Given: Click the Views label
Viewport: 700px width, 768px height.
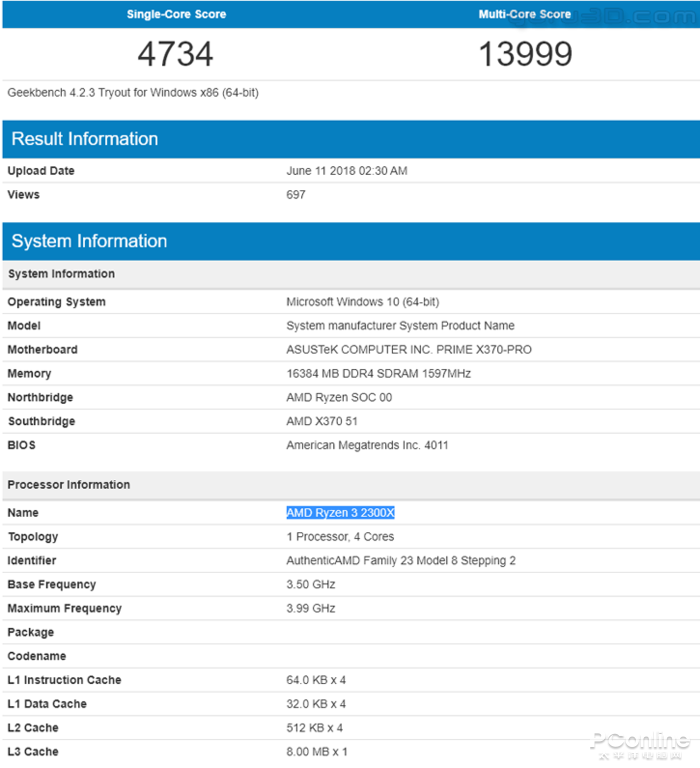Looking at the screenshot, I should click(x=24, y=195).
